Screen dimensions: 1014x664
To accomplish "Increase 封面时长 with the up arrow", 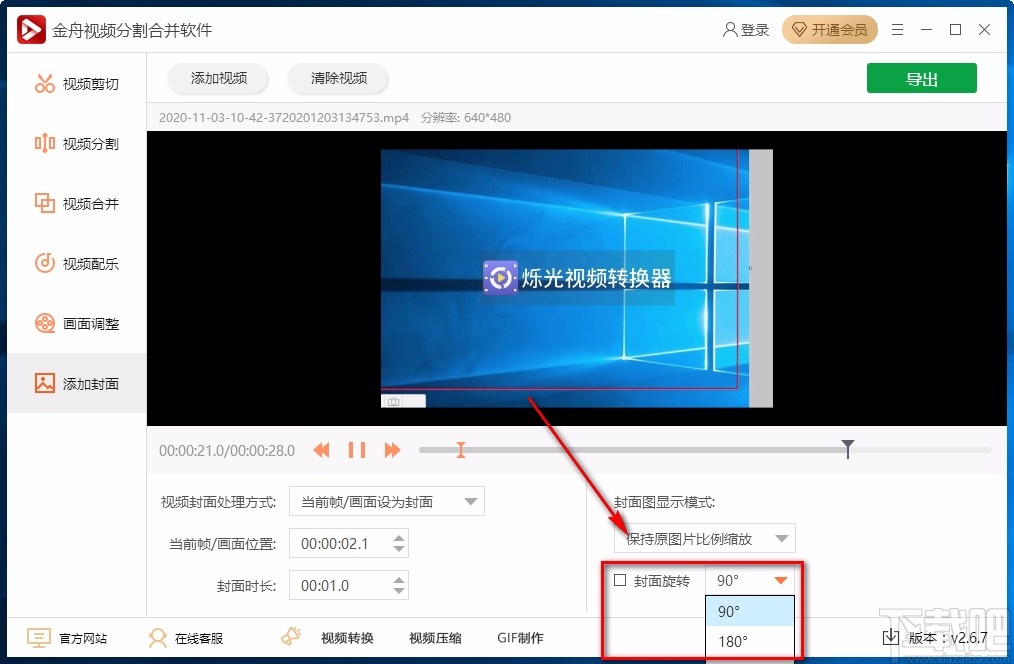I will tap(399, 579).
